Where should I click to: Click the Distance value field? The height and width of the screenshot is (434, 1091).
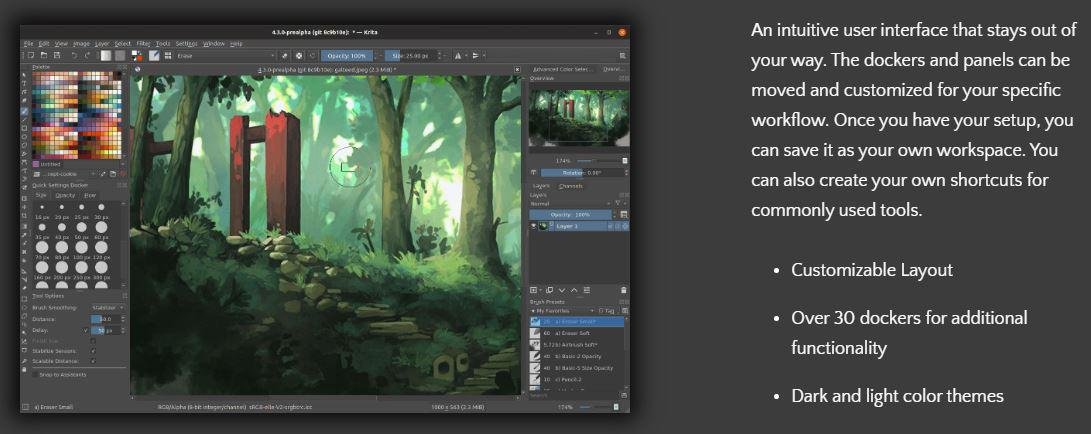pos(106,319)
